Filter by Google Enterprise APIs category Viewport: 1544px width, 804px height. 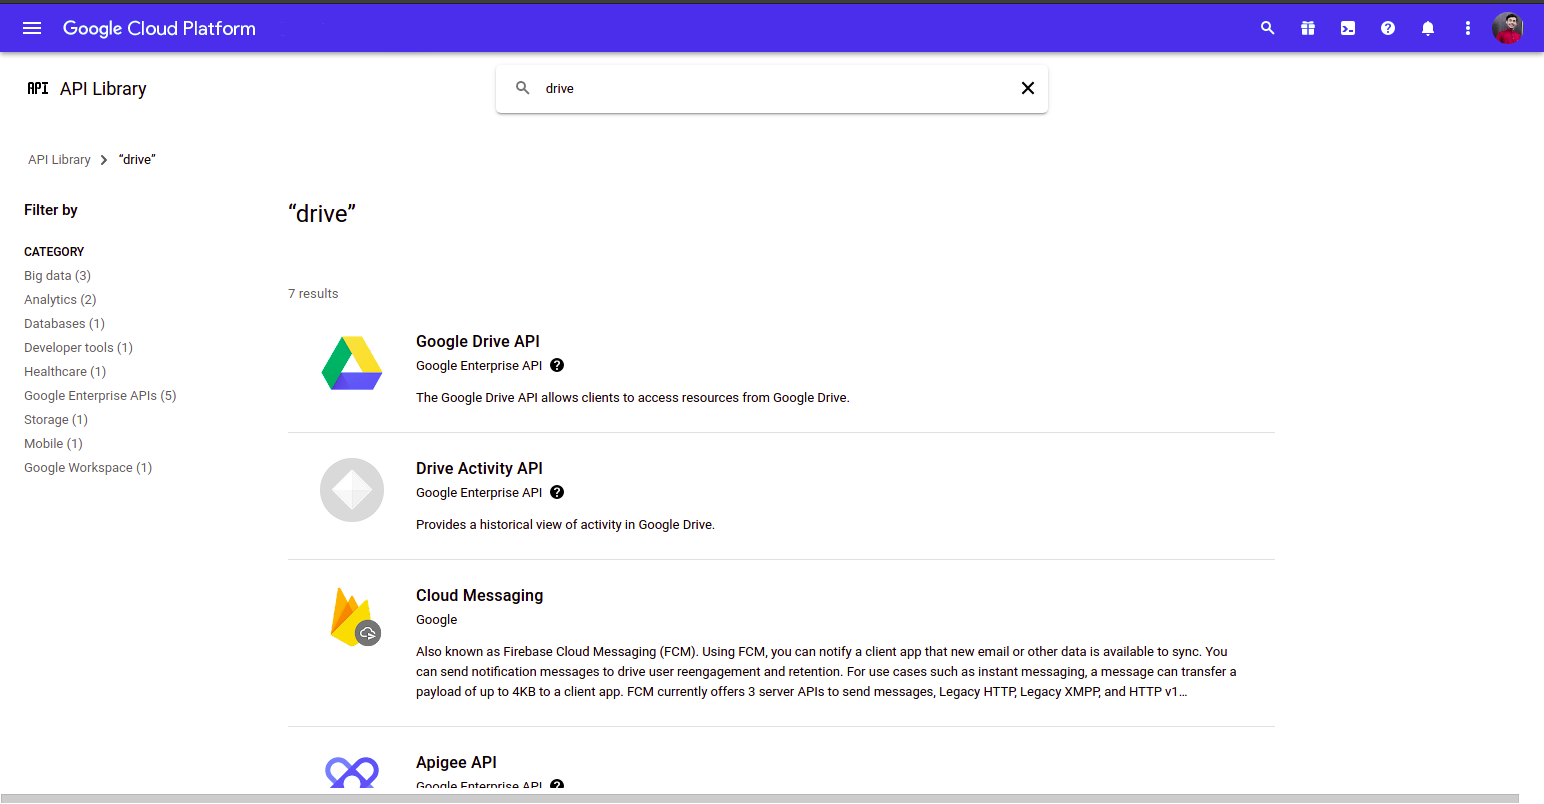[x=100, y=395]
